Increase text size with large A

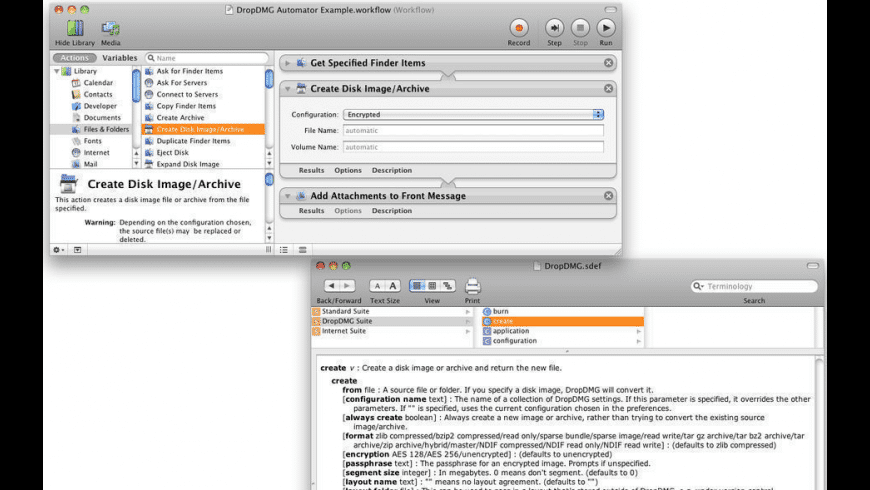tap(393, 286)
